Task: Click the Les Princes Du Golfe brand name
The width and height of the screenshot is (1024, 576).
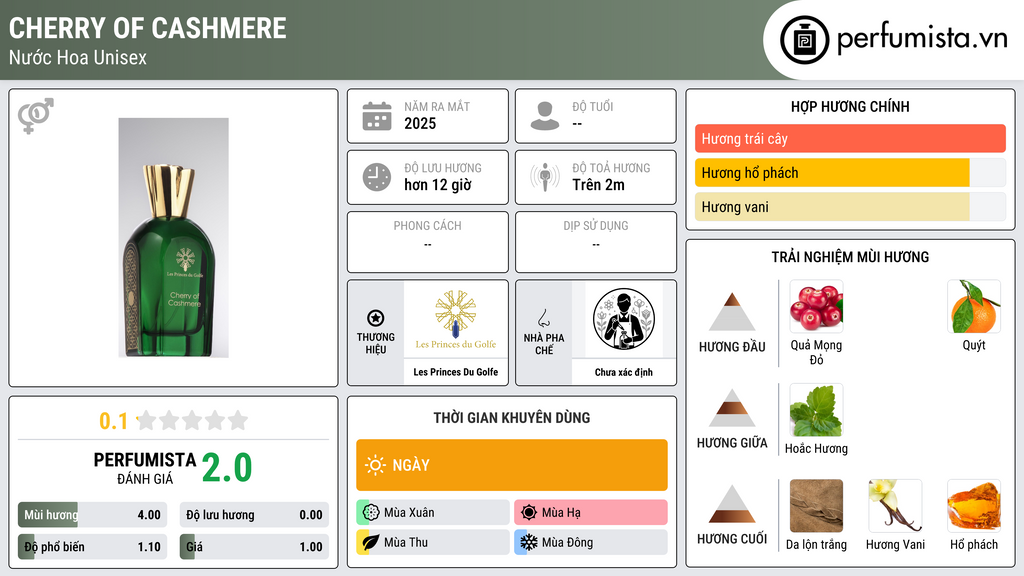Action: click(x=456, y=372)
